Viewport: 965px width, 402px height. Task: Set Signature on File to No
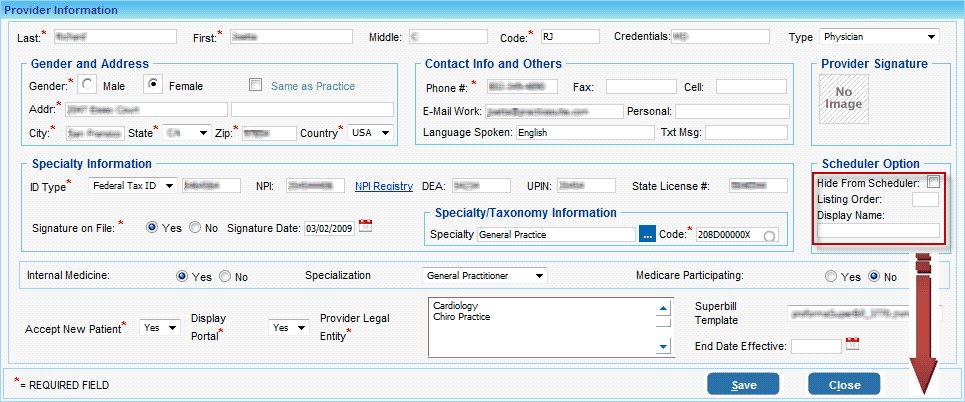195,227
